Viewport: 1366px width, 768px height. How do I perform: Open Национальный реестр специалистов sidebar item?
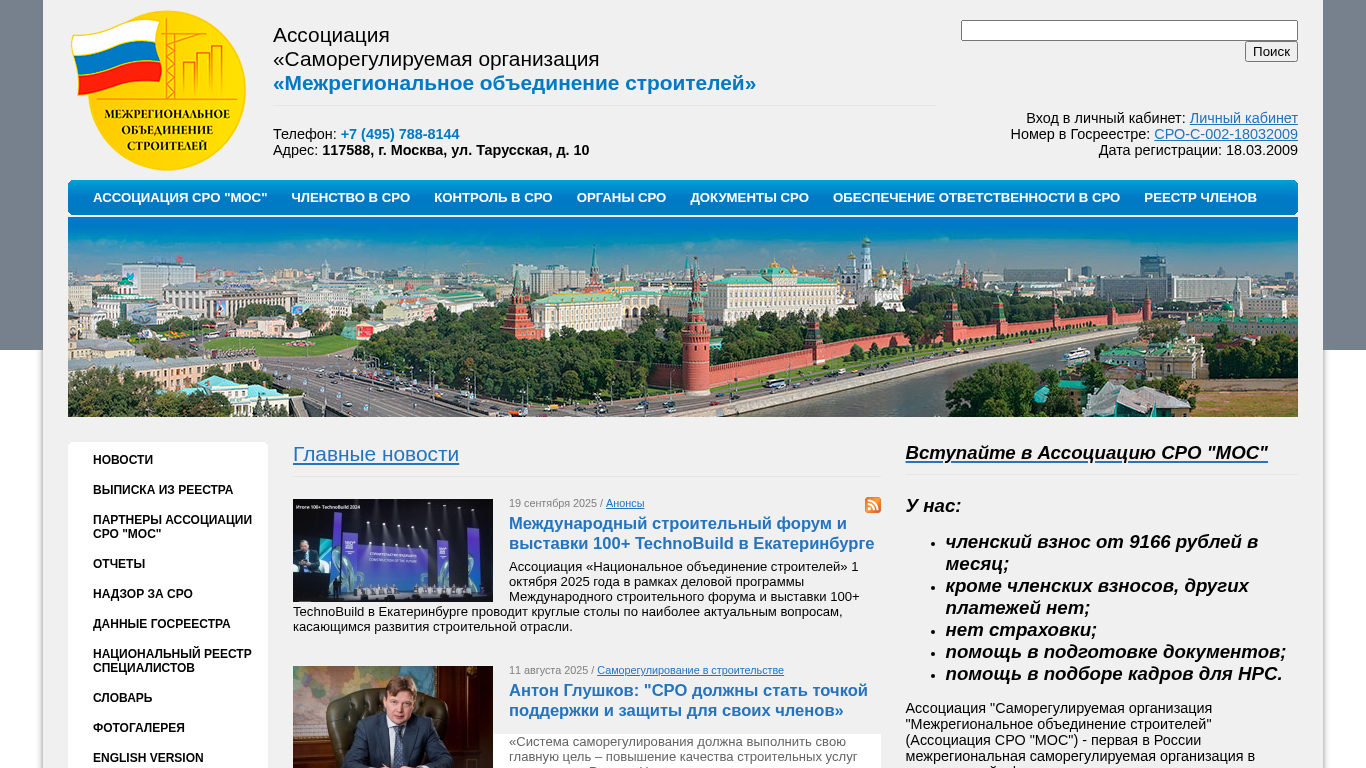172,661
